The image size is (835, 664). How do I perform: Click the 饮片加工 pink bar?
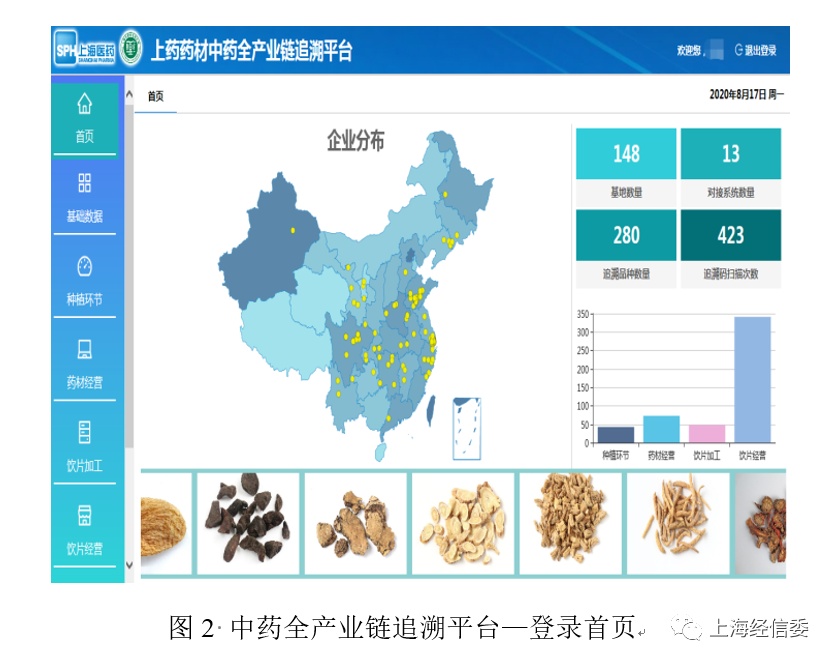click(x=707, y=433)
